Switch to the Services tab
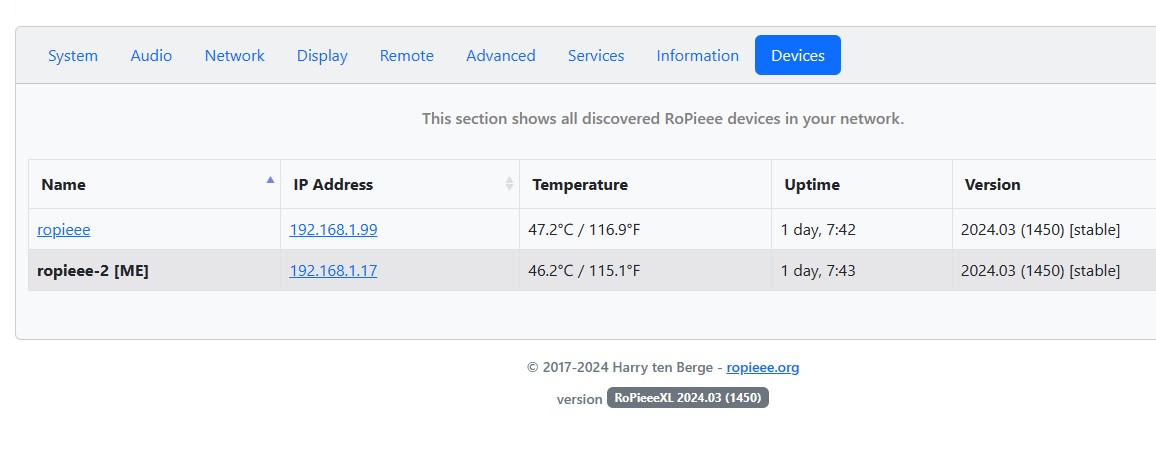 coord(596,55)
